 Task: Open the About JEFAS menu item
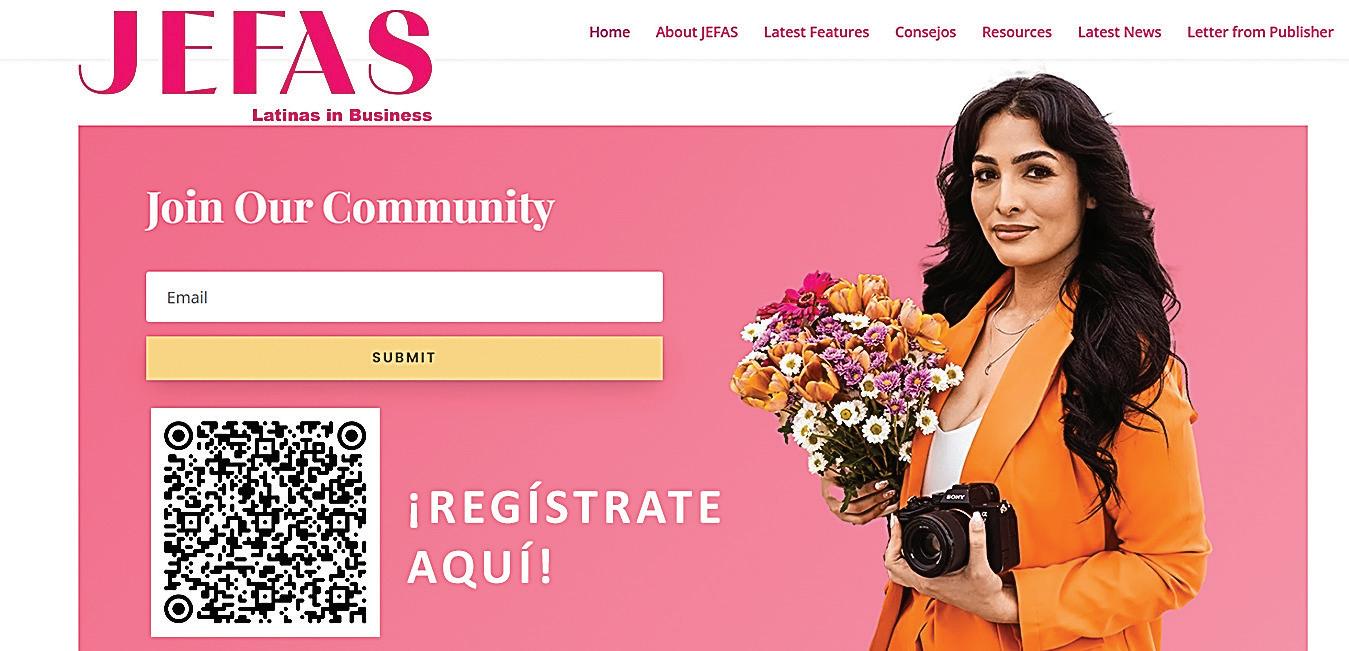point(696,32)
